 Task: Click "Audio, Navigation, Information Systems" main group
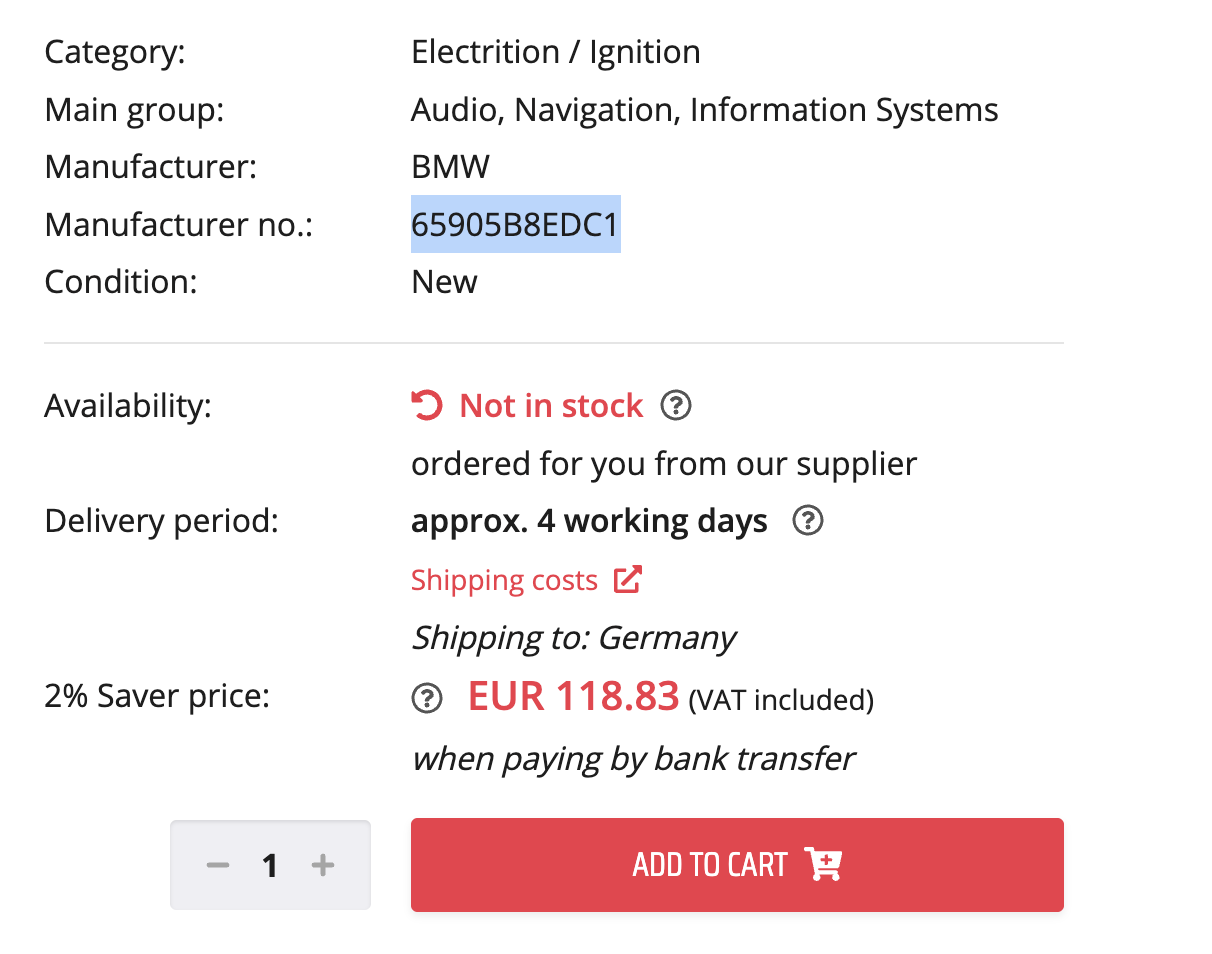click(704, 109)
